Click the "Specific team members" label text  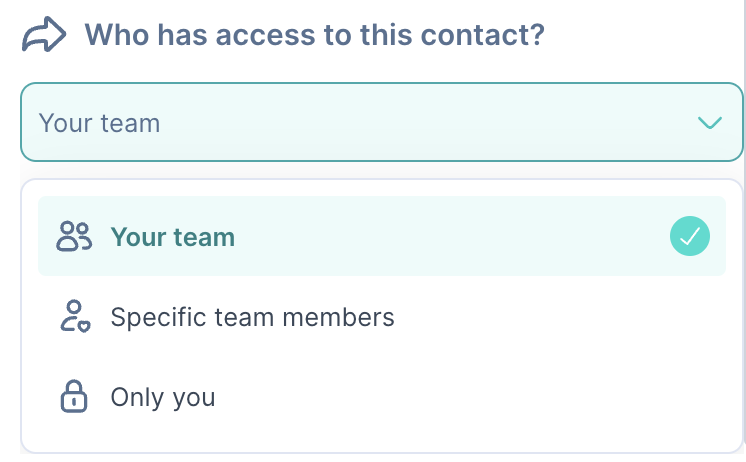(x=252, y=317)
